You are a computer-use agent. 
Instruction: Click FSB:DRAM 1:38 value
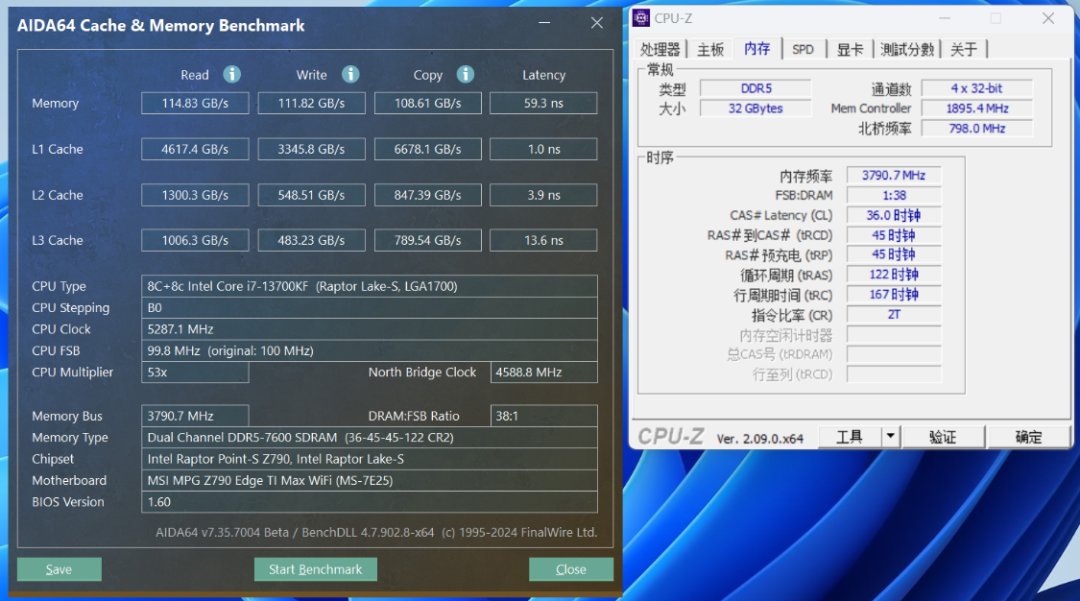click(893, 196)
